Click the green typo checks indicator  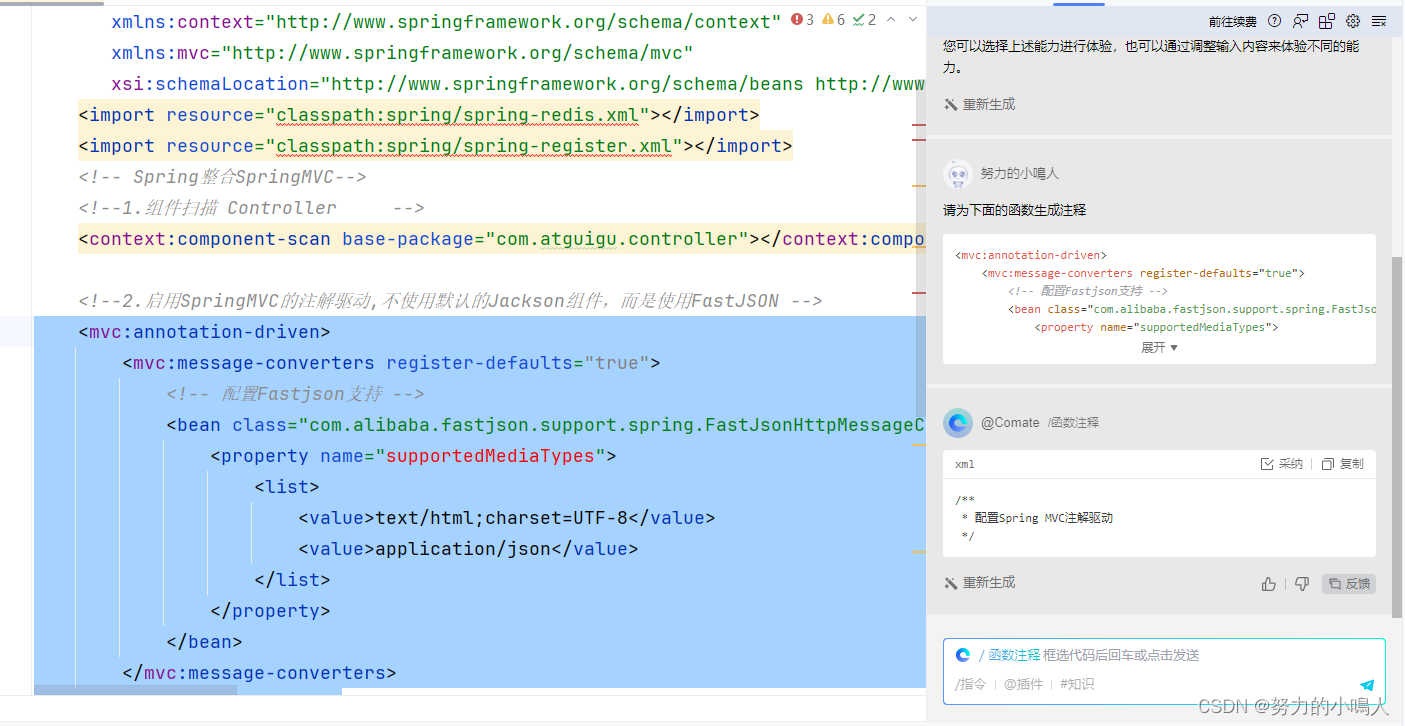point(865,20)
